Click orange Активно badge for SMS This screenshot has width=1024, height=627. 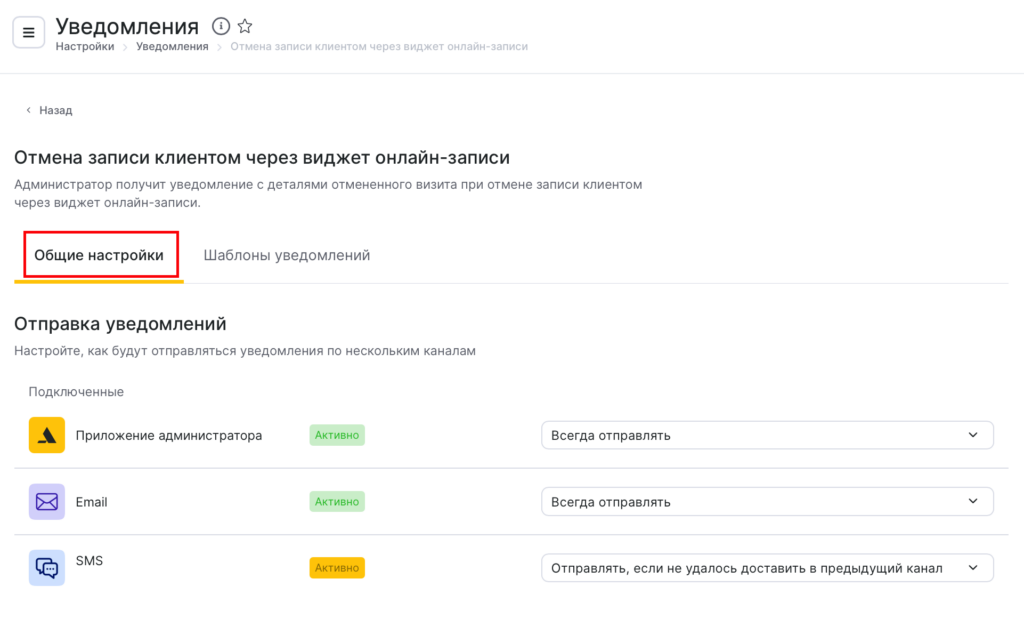337,568
